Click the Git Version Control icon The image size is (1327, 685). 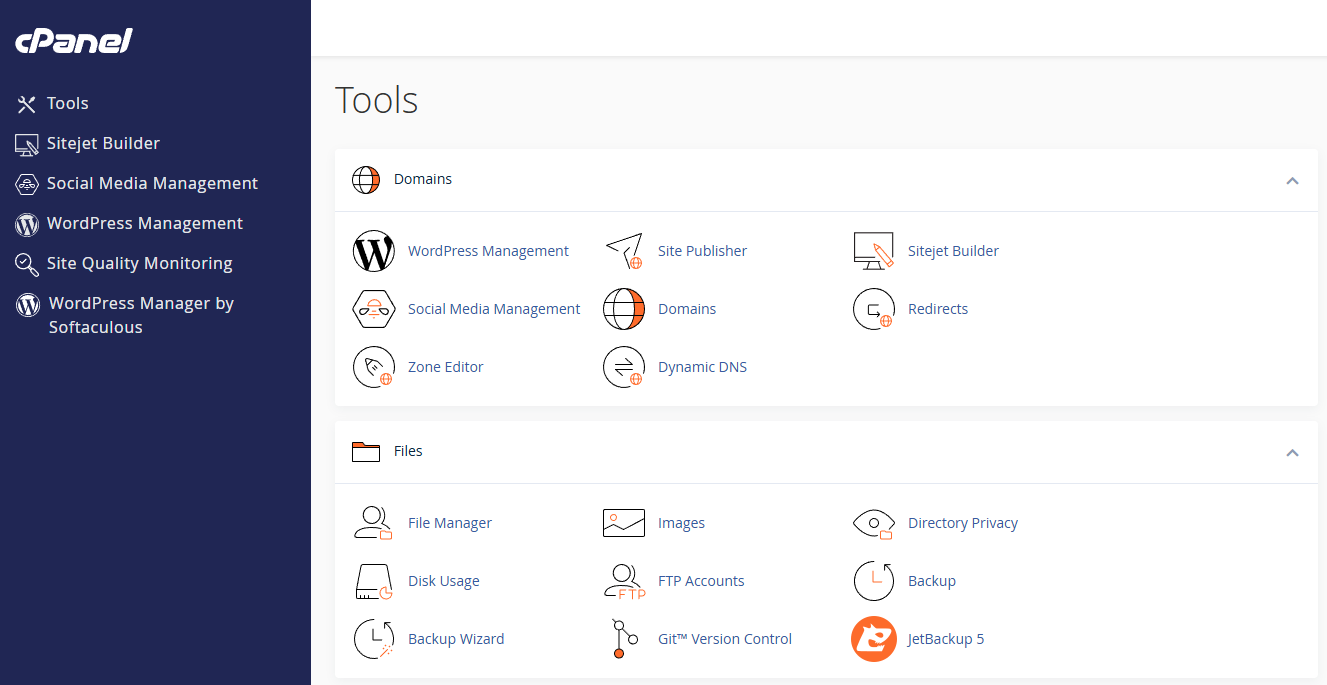623,639
